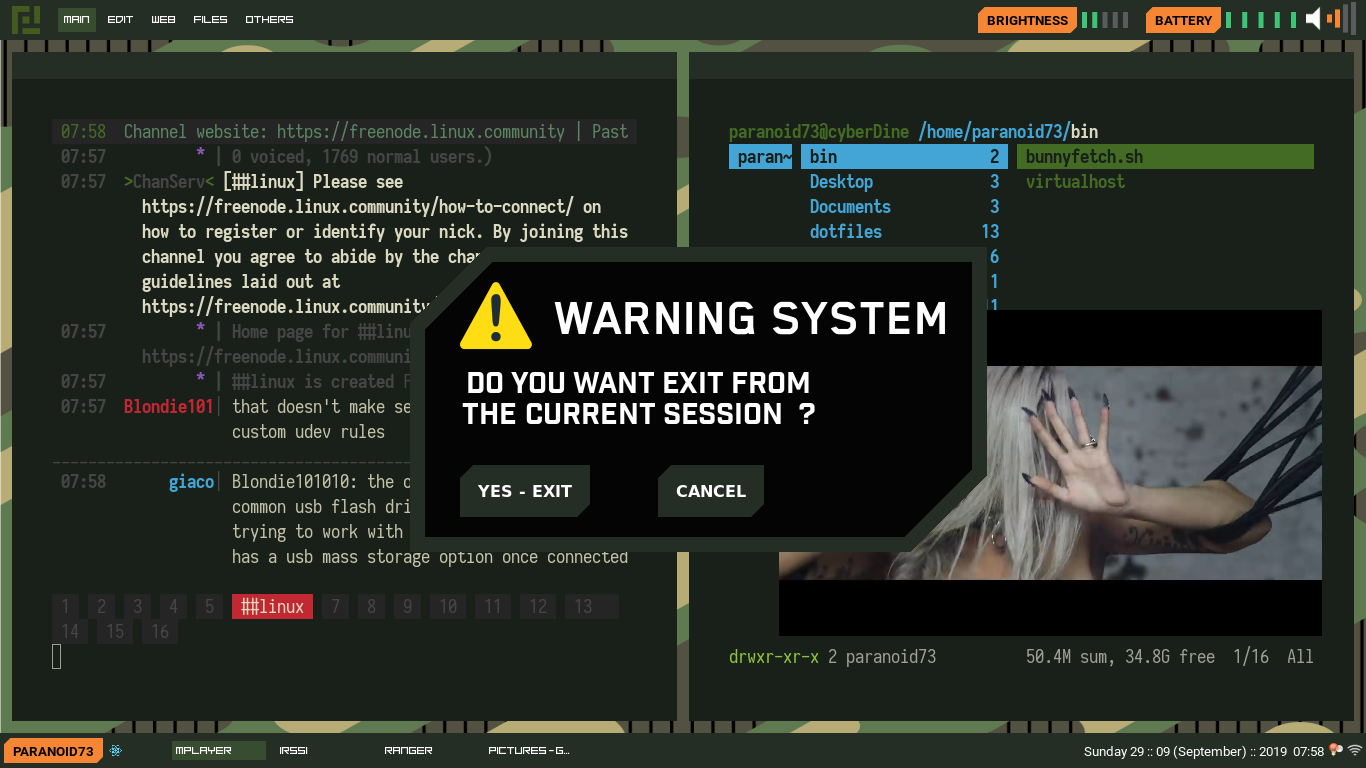1366x768 pixels.
Task: Click the giaco nickname in irssi
Action: [x=191, y=482]
